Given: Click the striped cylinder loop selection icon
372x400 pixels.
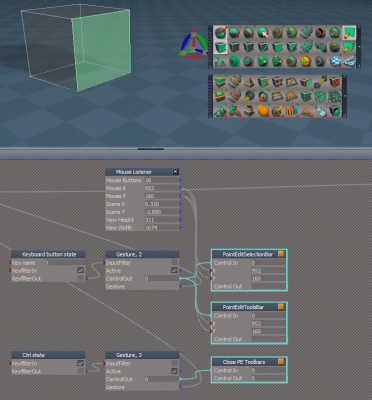Looking at the screenshot, I should tap(306, 33).
